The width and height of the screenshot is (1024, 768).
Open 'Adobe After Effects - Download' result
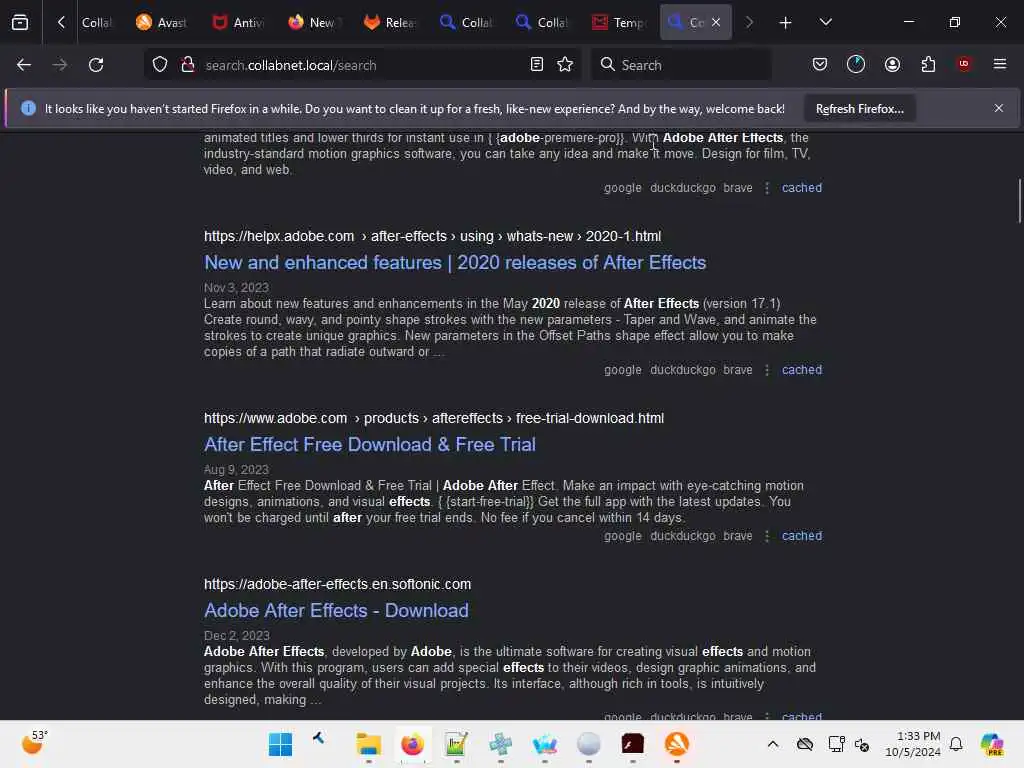tap(336, 611)
